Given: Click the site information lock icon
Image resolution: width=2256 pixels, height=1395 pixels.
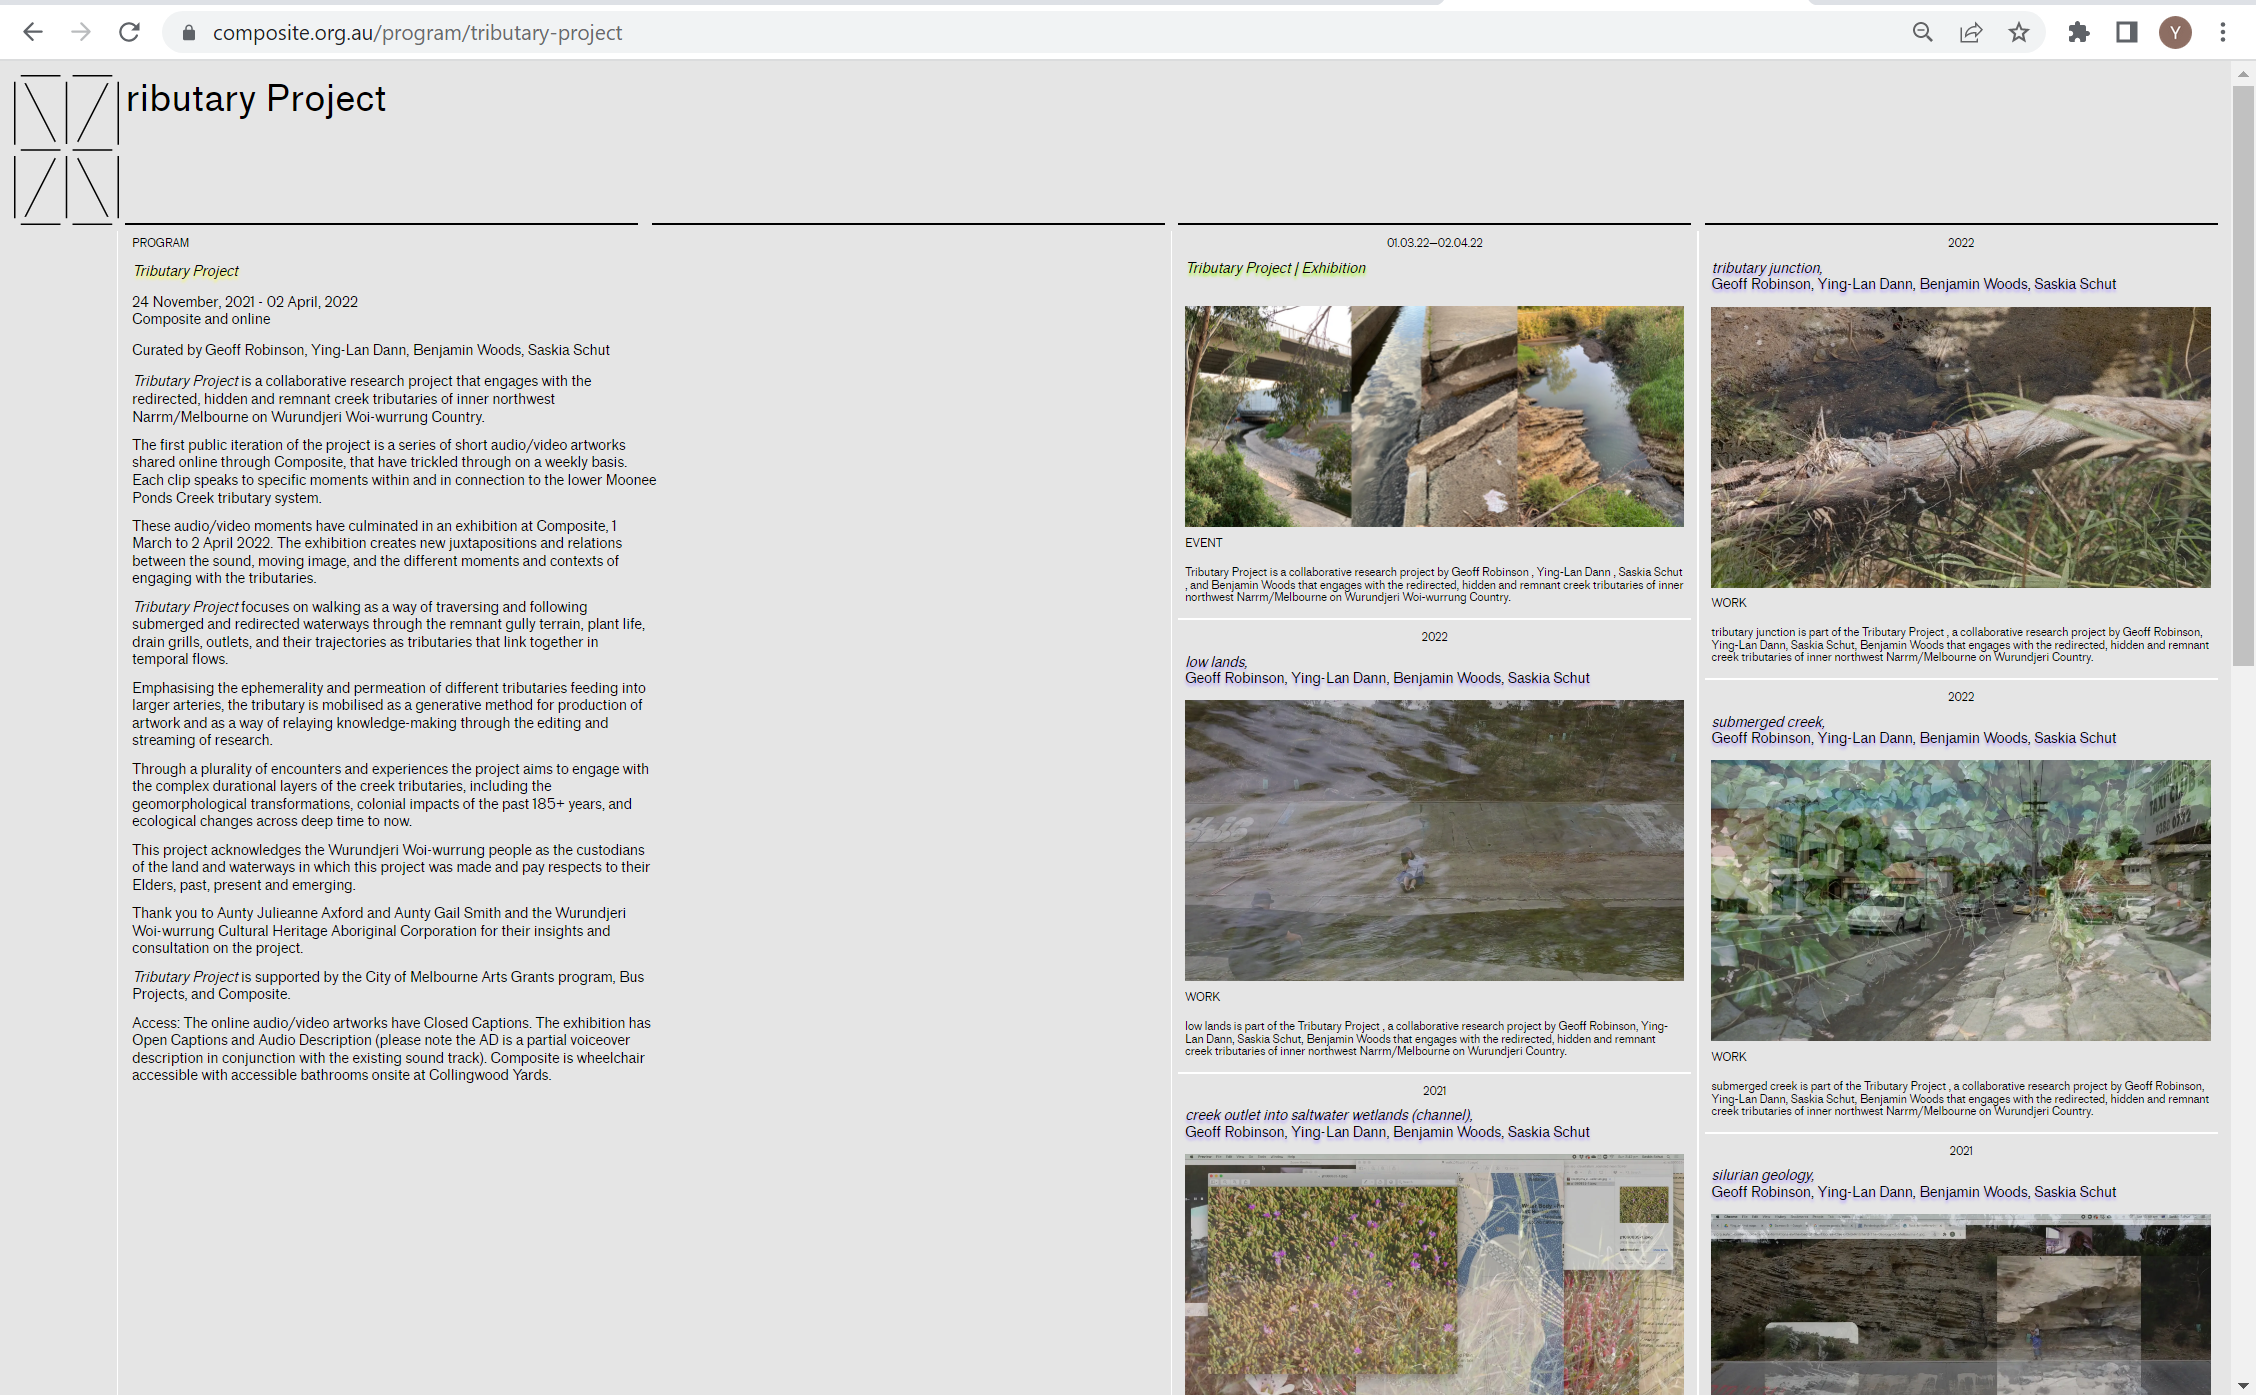Looking at the screenshot, I should pos(189,32).
